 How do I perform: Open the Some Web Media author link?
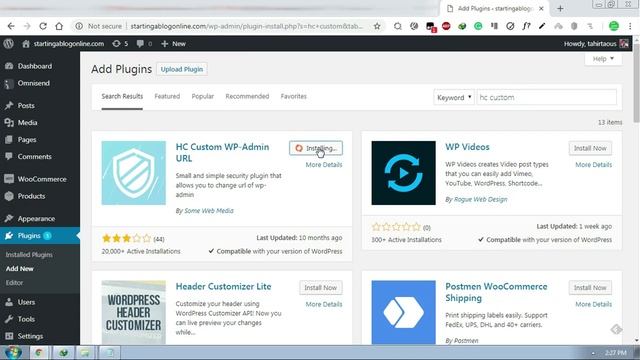(x=209, y=211)
